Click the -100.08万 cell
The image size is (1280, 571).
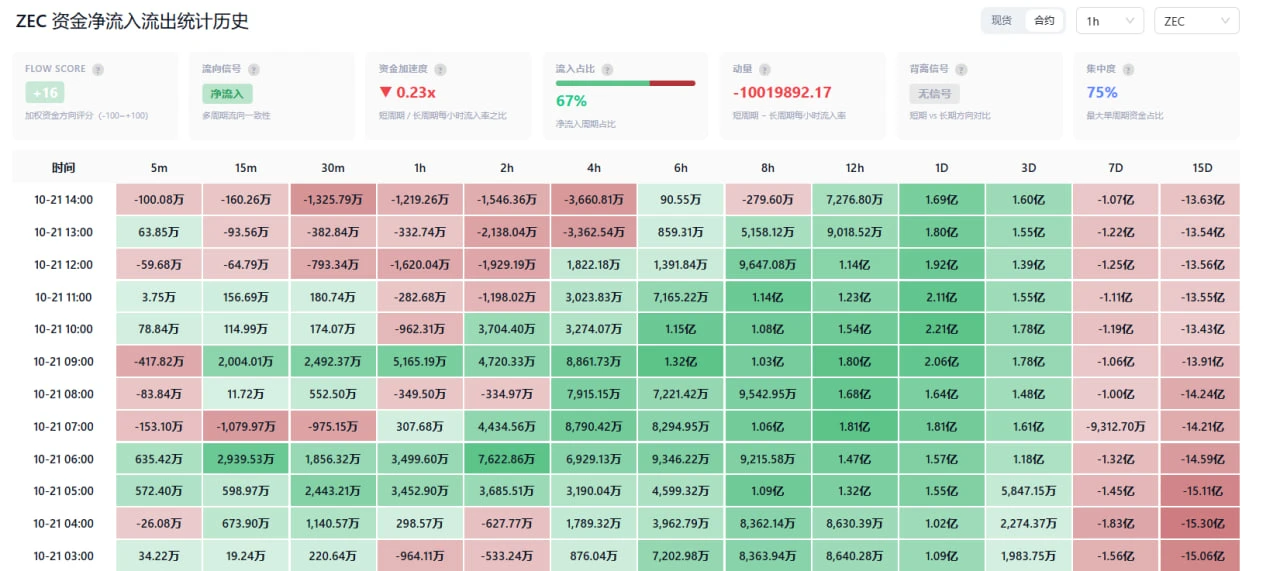click(x=159, y=199)
